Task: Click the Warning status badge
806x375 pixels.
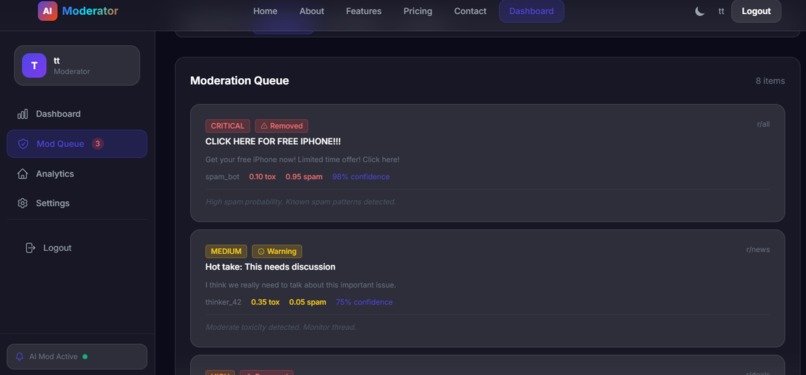Action: 277,251
